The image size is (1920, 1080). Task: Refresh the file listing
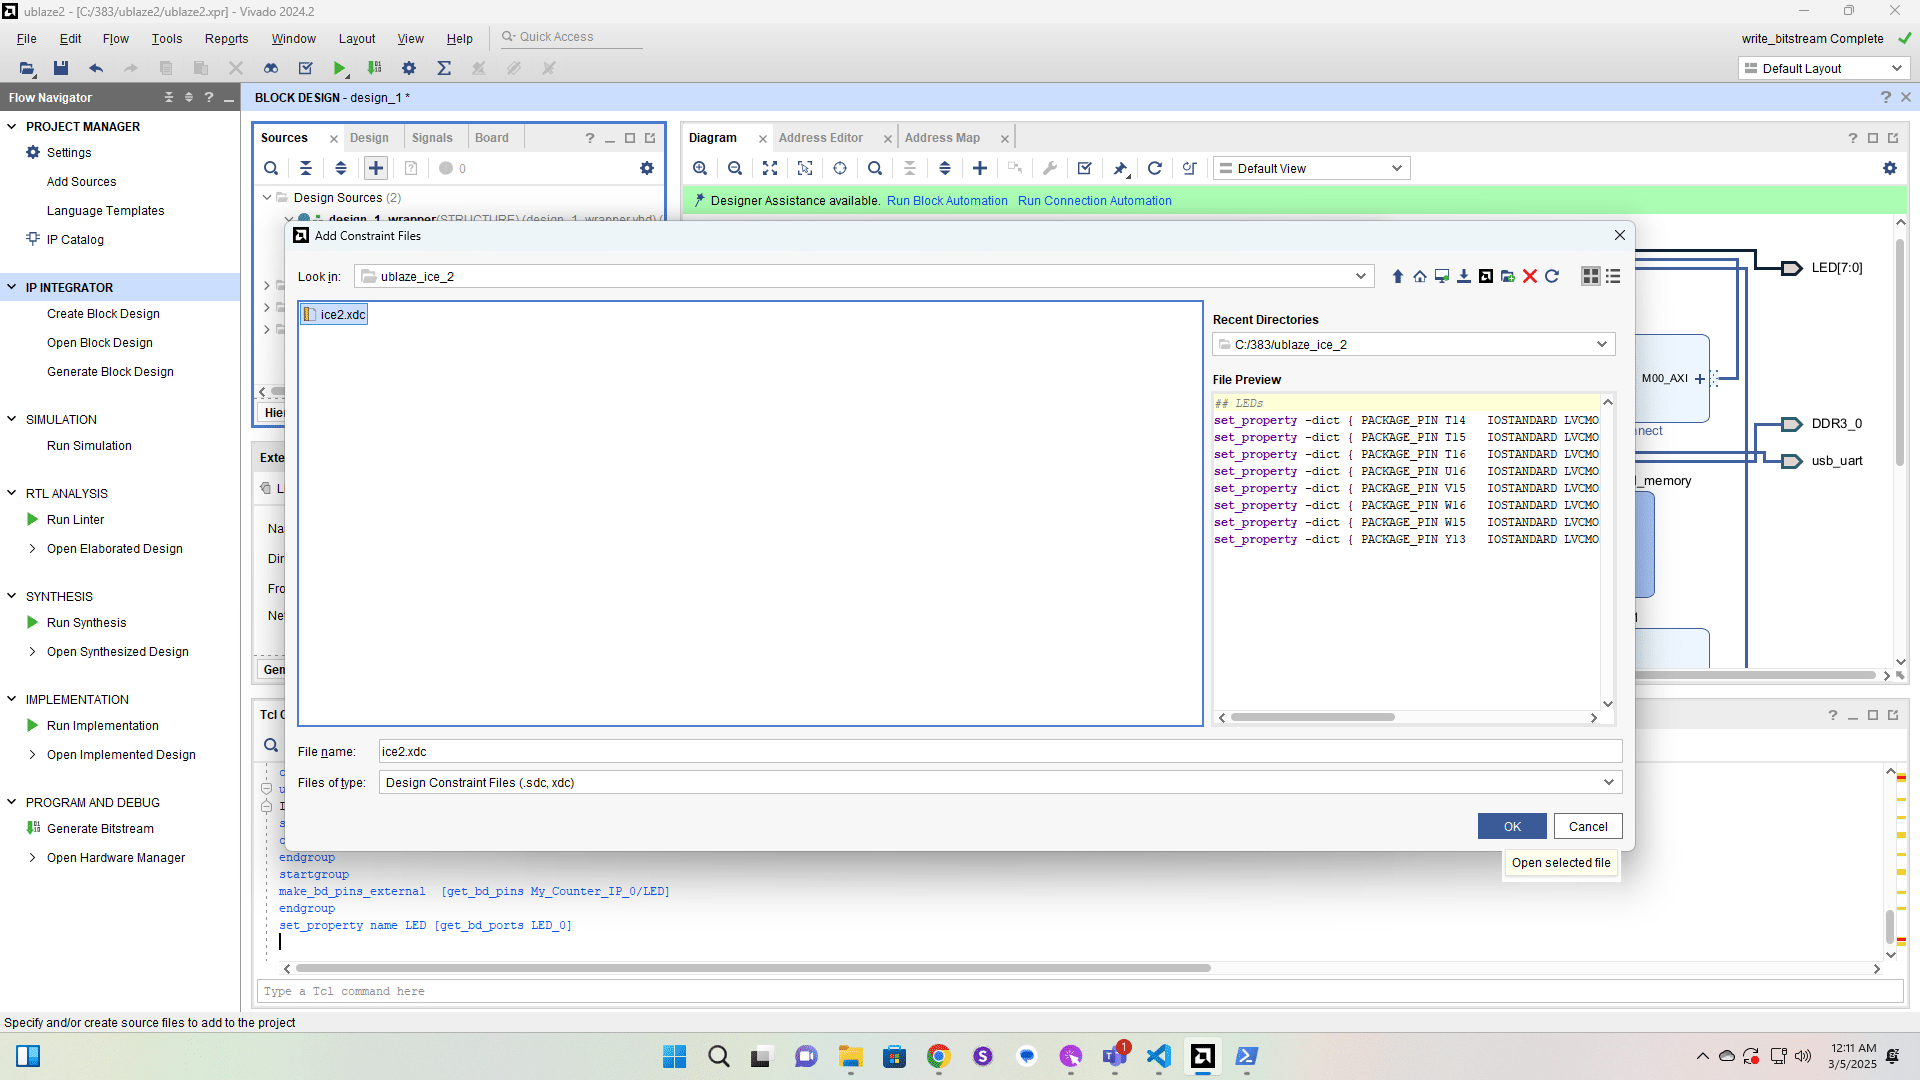pos(1552,277)
